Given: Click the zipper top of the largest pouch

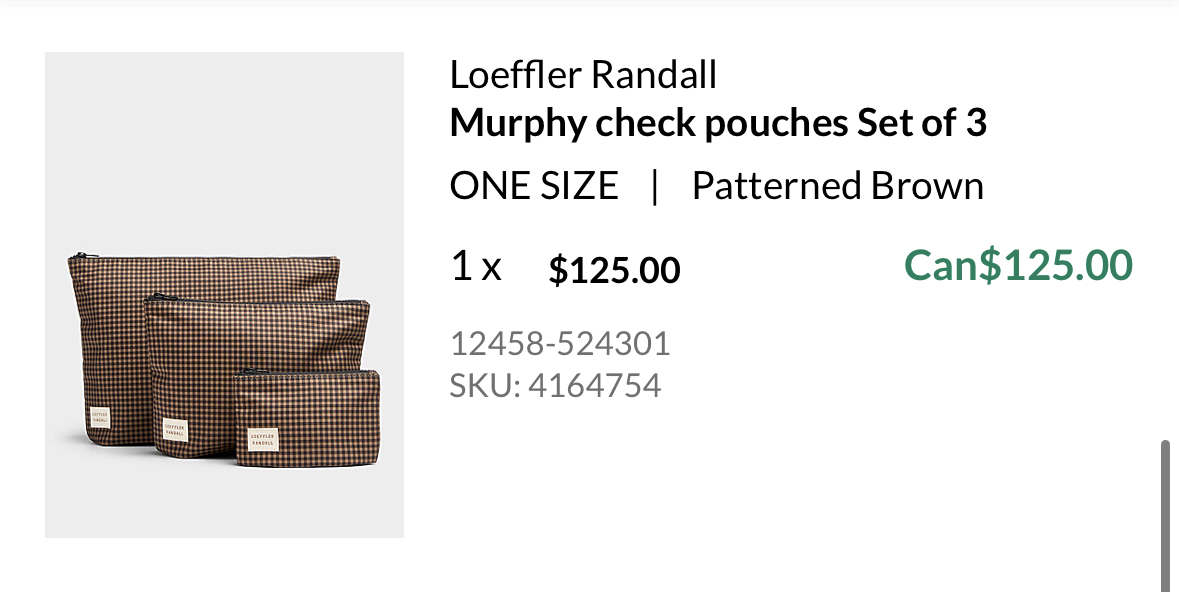Looking at the screenshot, I should 200,258.
